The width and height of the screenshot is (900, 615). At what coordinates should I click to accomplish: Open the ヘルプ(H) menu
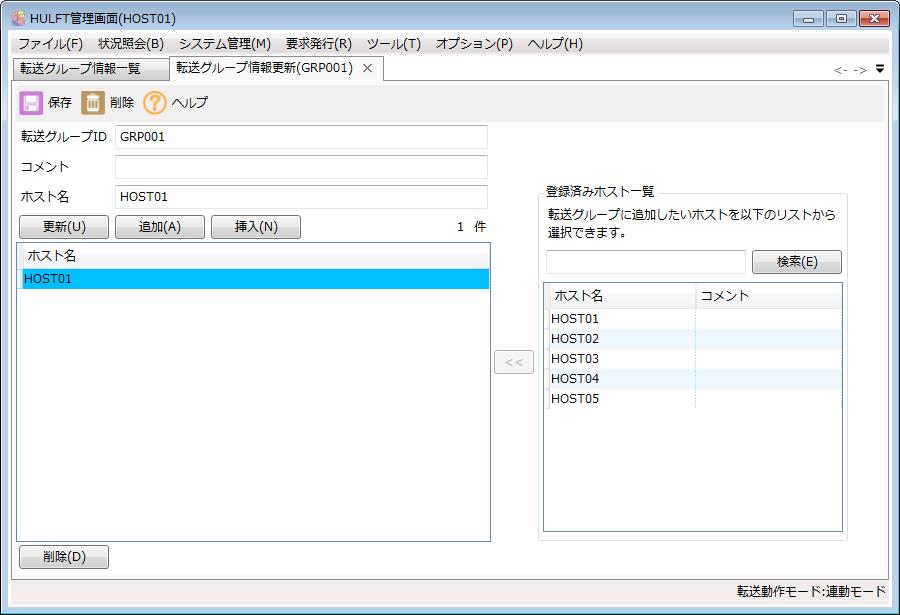click(x=555, y=44)
